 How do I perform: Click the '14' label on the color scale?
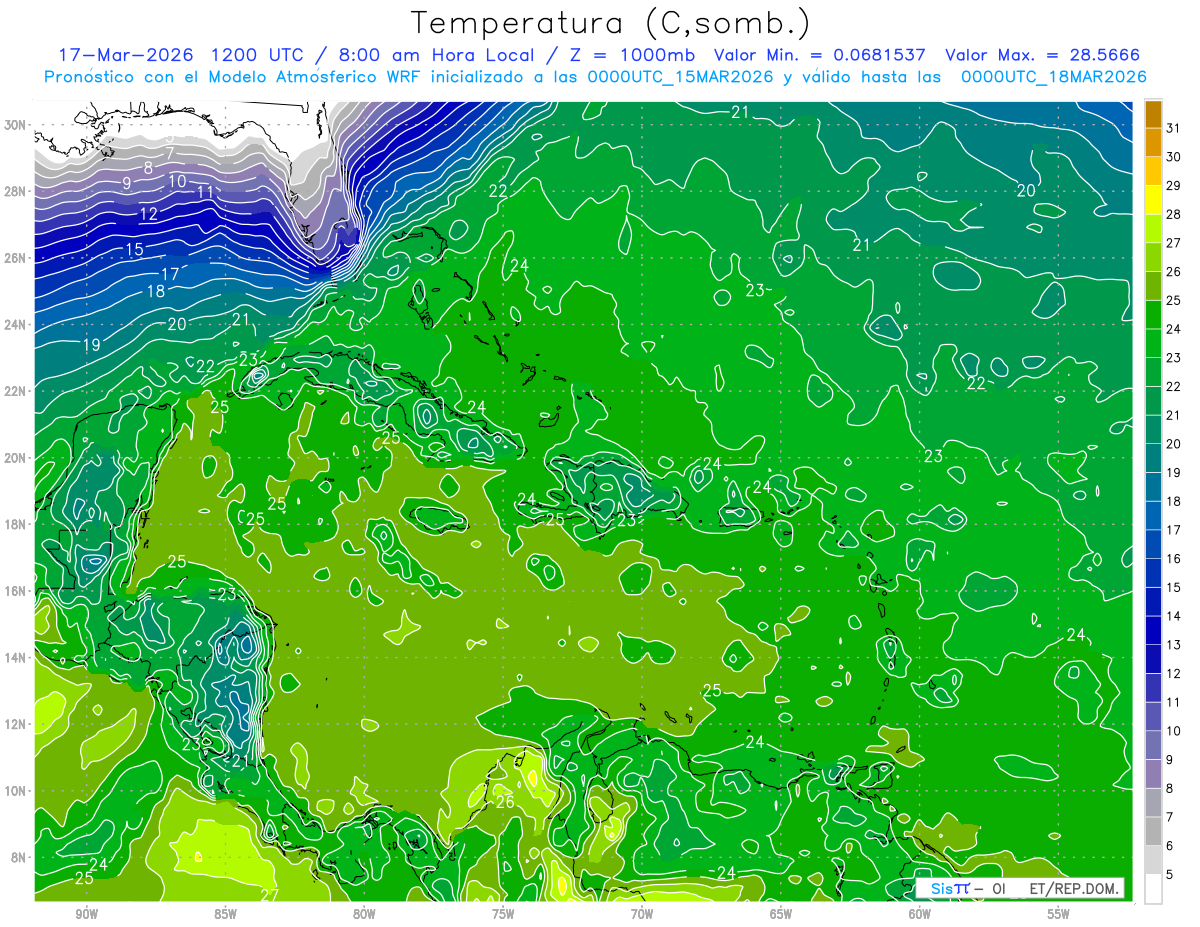coord(1174,616)
